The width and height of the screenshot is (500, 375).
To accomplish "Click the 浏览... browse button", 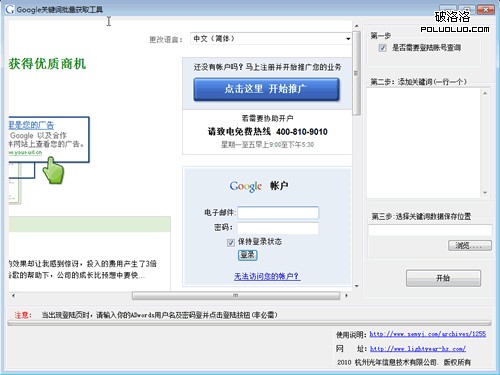I will (x=470, y=246).
